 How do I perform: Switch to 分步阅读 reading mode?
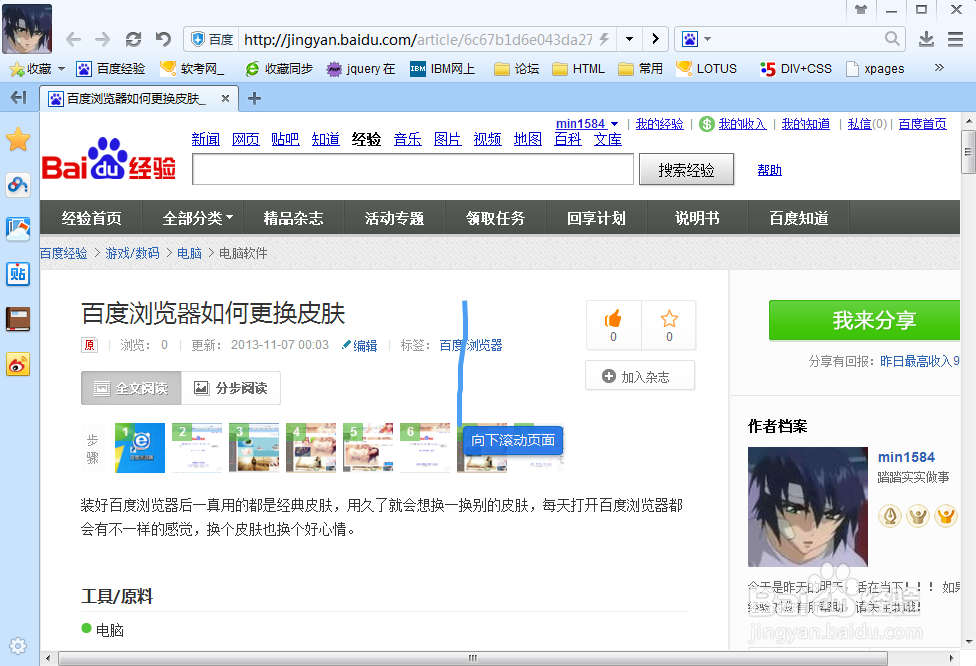(231, 388)
